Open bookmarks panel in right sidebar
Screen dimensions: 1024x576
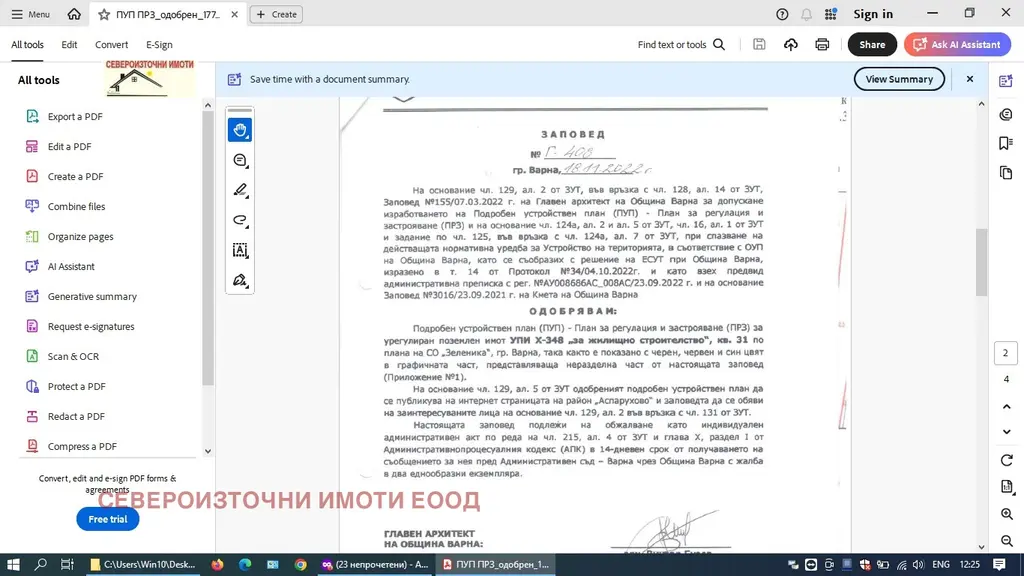(1006, 143)
